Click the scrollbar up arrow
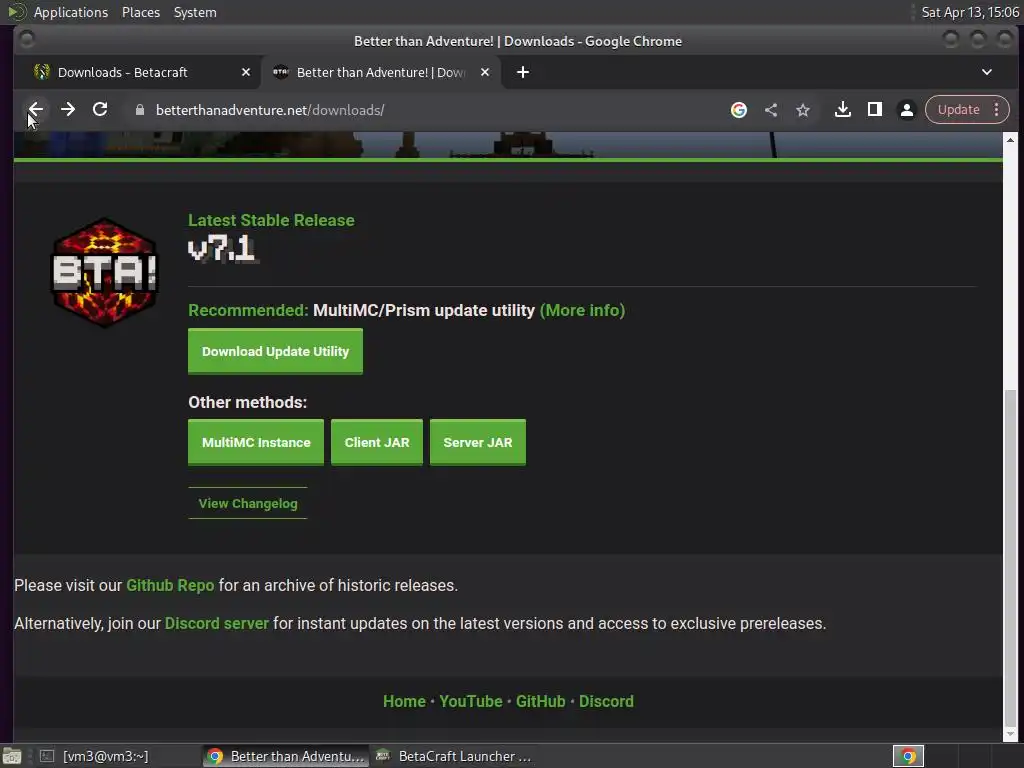This screenshot has width=1024, height=768. point(1010,140)
